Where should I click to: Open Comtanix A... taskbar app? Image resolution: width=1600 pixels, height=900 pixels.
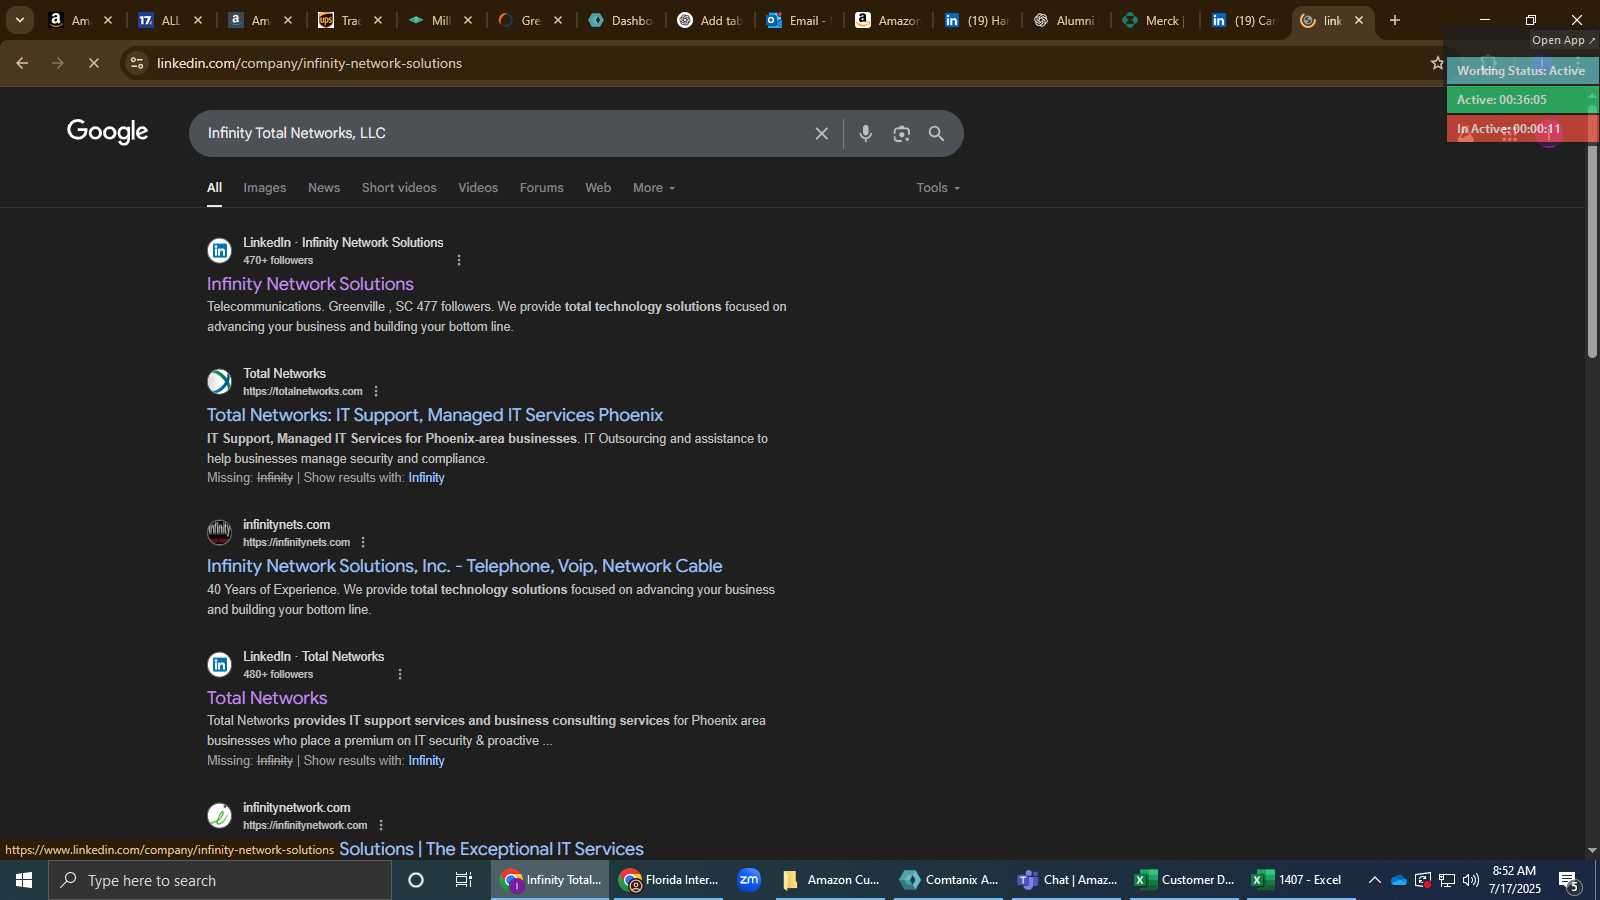pyautogui.click(x=949, y=880)
